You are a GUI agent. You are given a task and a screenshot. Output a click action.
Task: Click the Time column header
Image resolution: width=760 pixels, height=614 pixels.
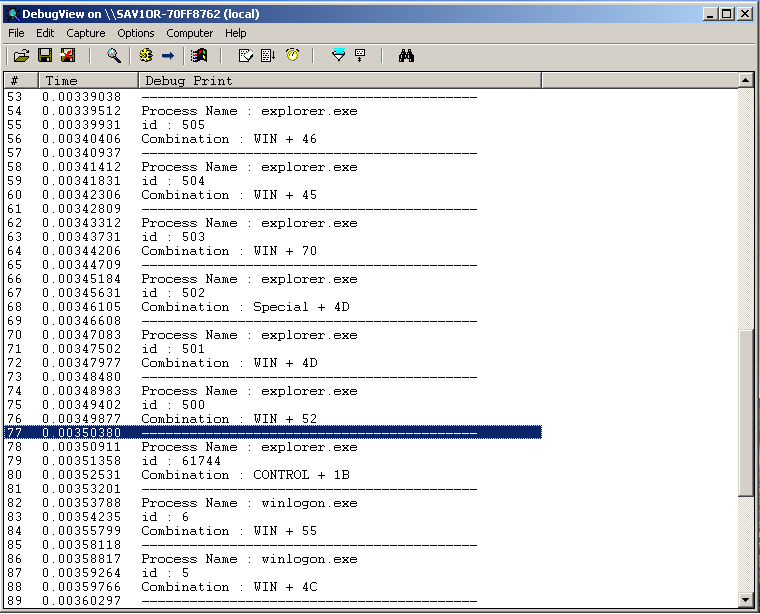[x=86, y=80]
